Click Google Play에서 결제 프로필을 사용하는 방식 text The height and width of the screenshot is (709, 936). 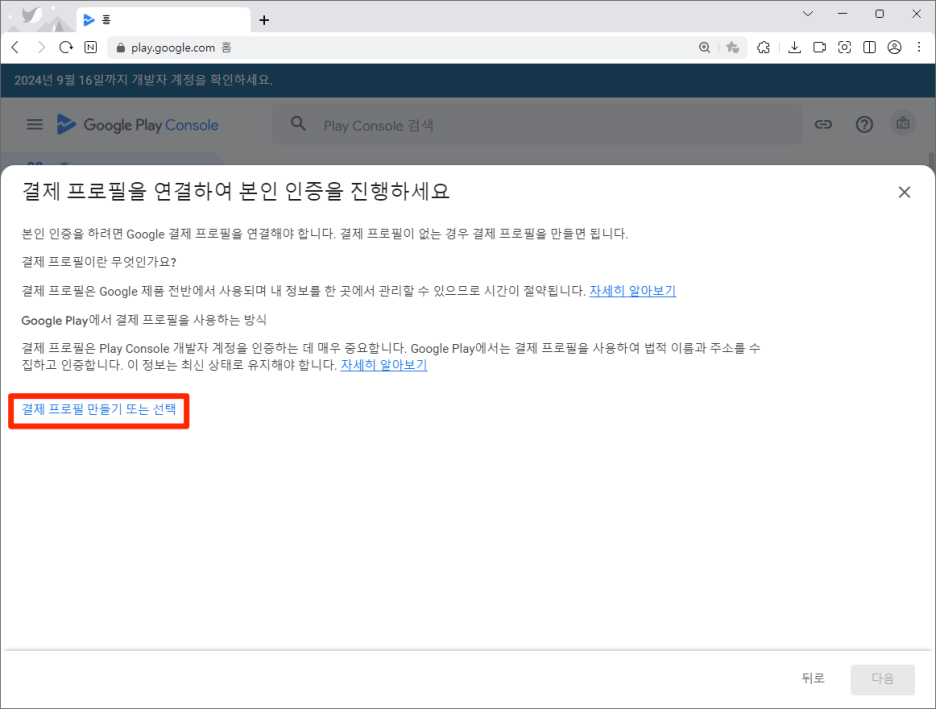(144, 320)
